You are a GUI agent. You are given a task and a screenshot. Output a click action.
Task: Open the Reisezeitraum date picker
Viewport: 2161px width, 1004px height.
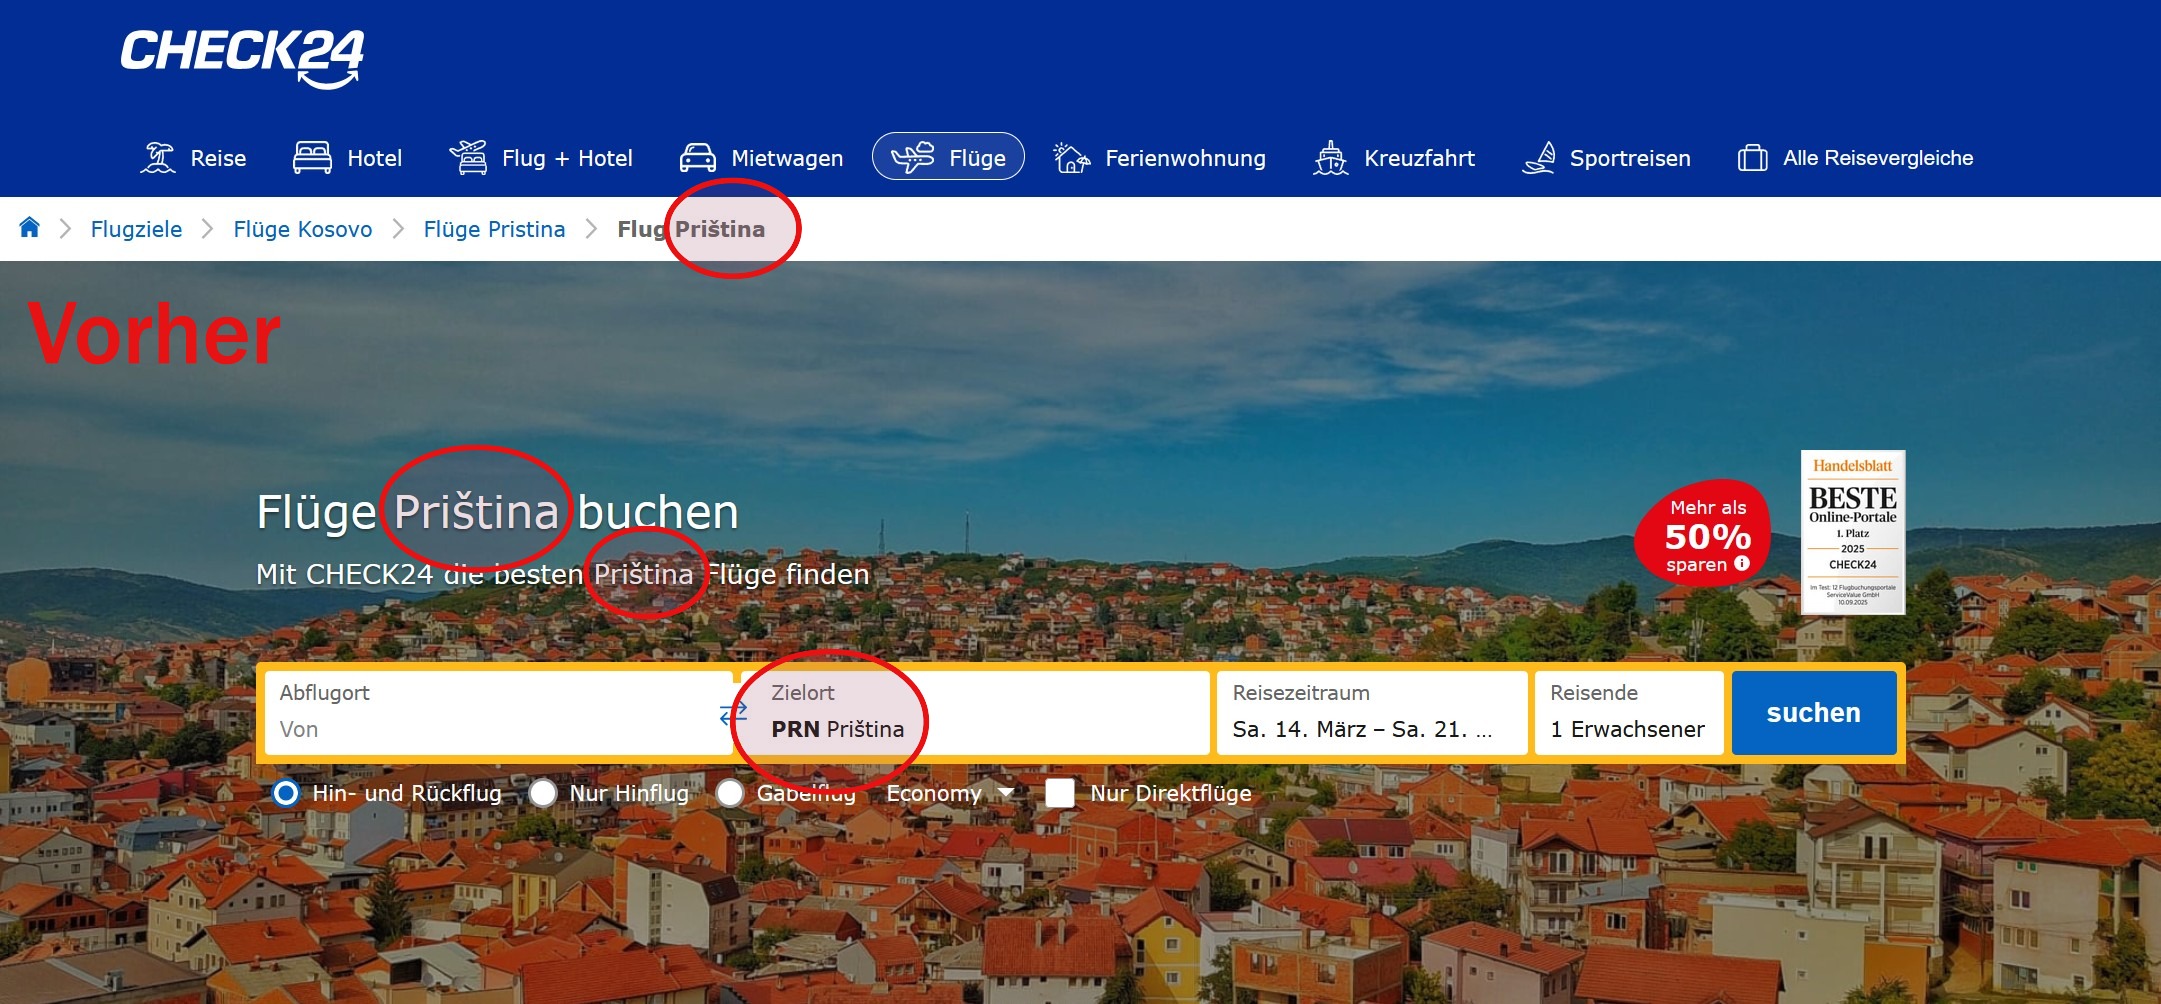click(x=1370, y=713)
